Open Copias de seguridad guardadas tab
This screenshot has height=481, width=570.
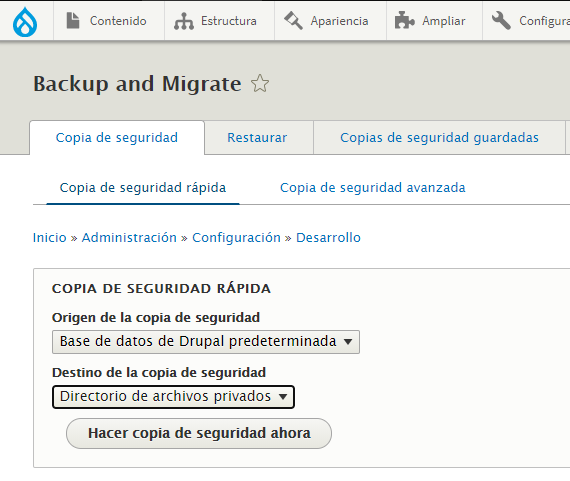click(439, 138)
